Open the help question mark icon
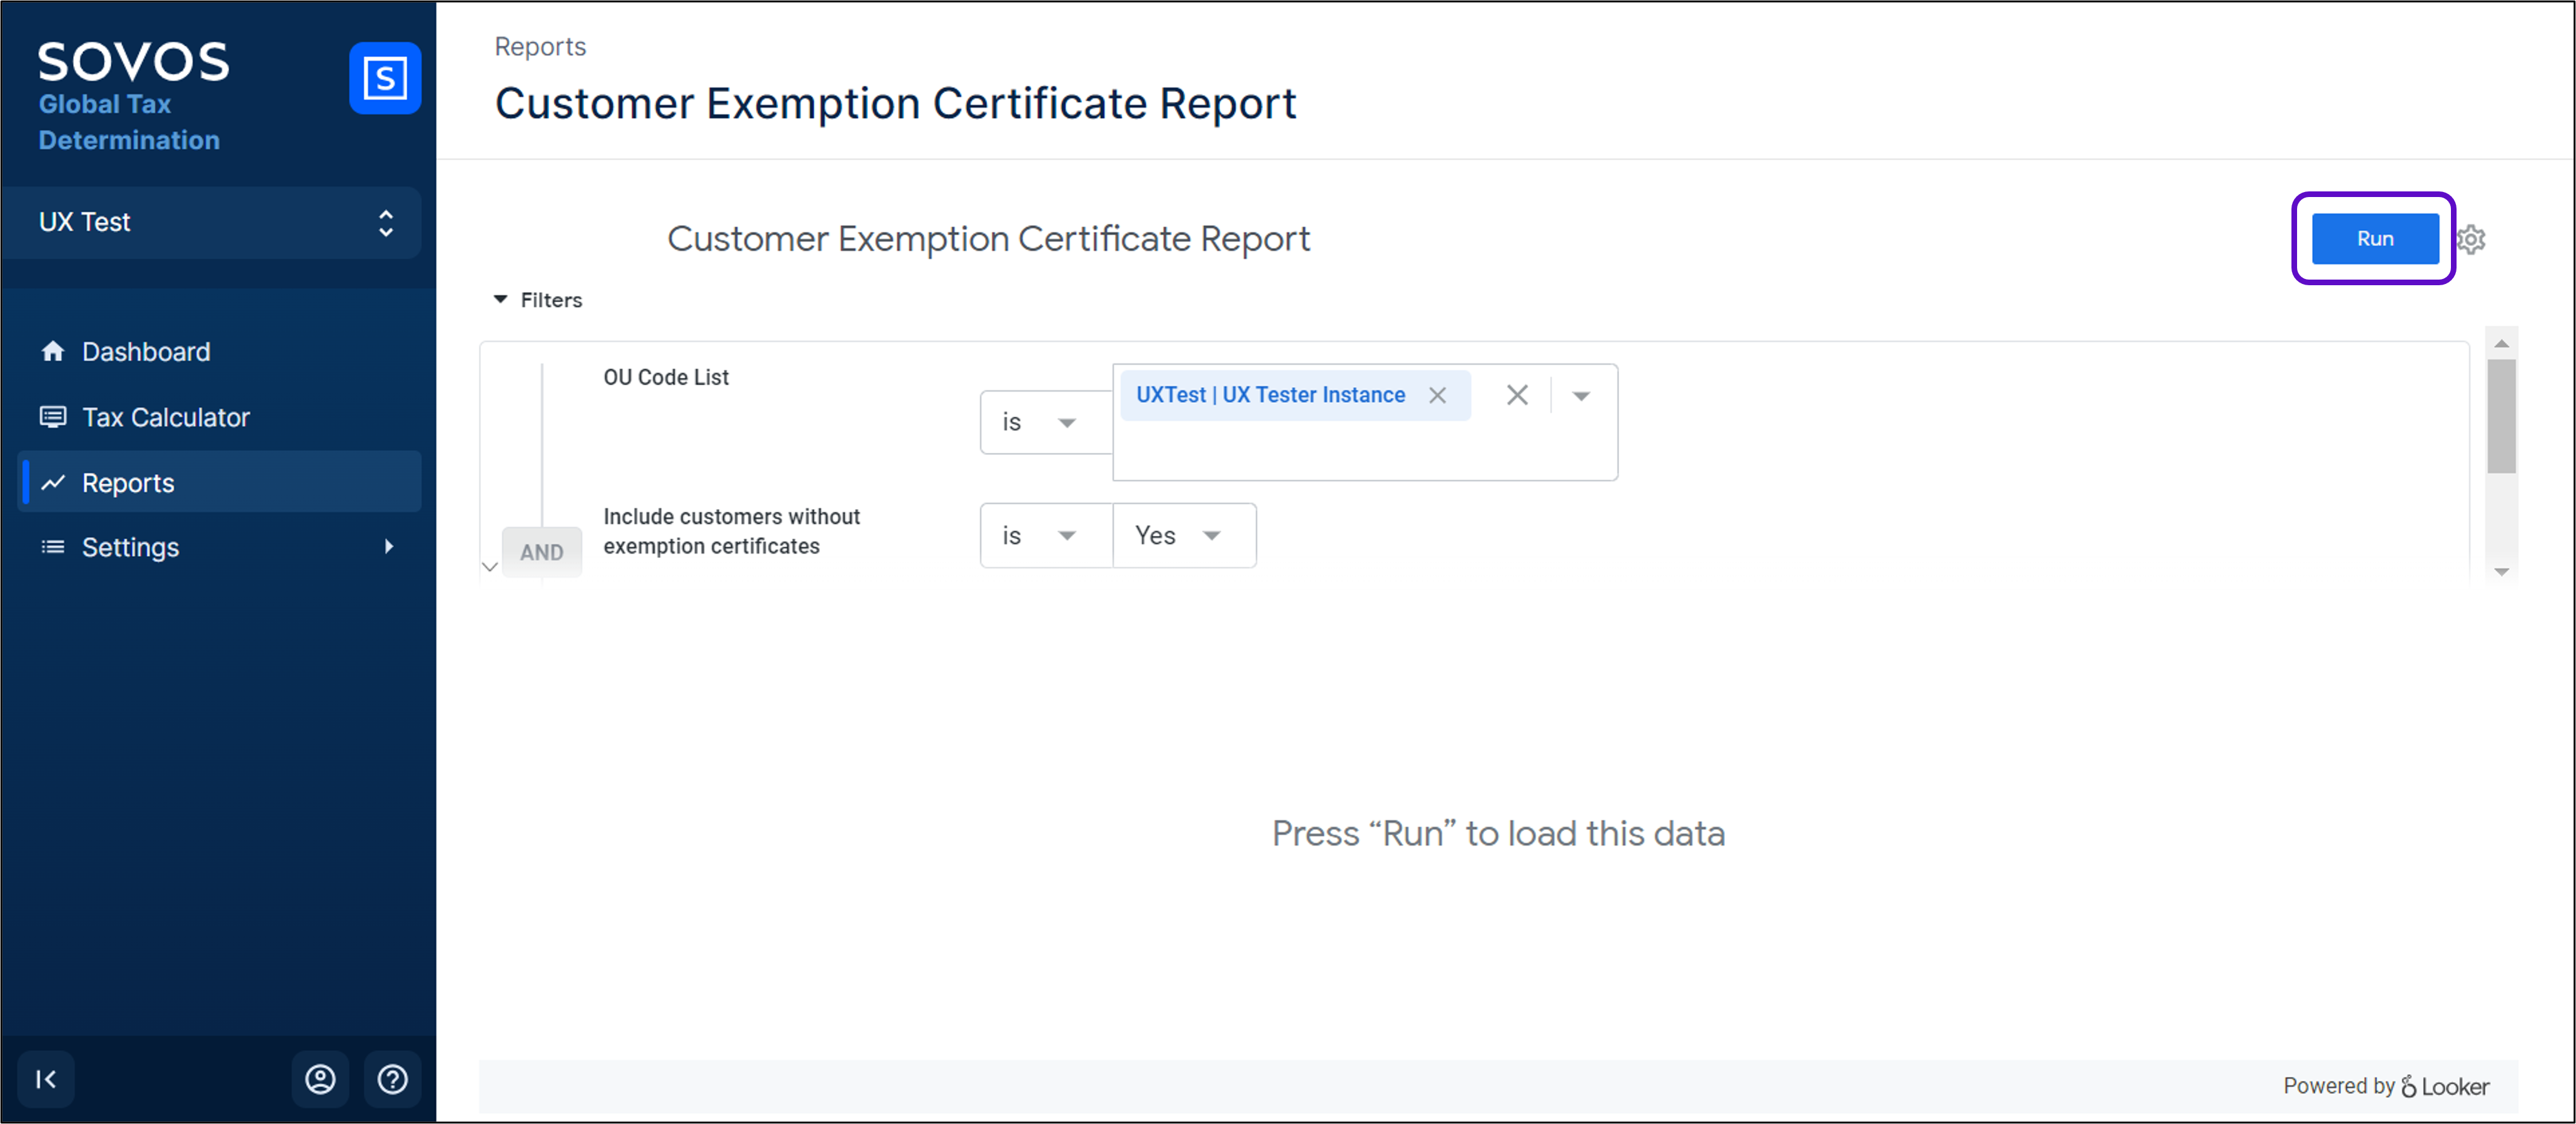The width and height of the screenshot is (2576, 1124). tap(392, 1079)
